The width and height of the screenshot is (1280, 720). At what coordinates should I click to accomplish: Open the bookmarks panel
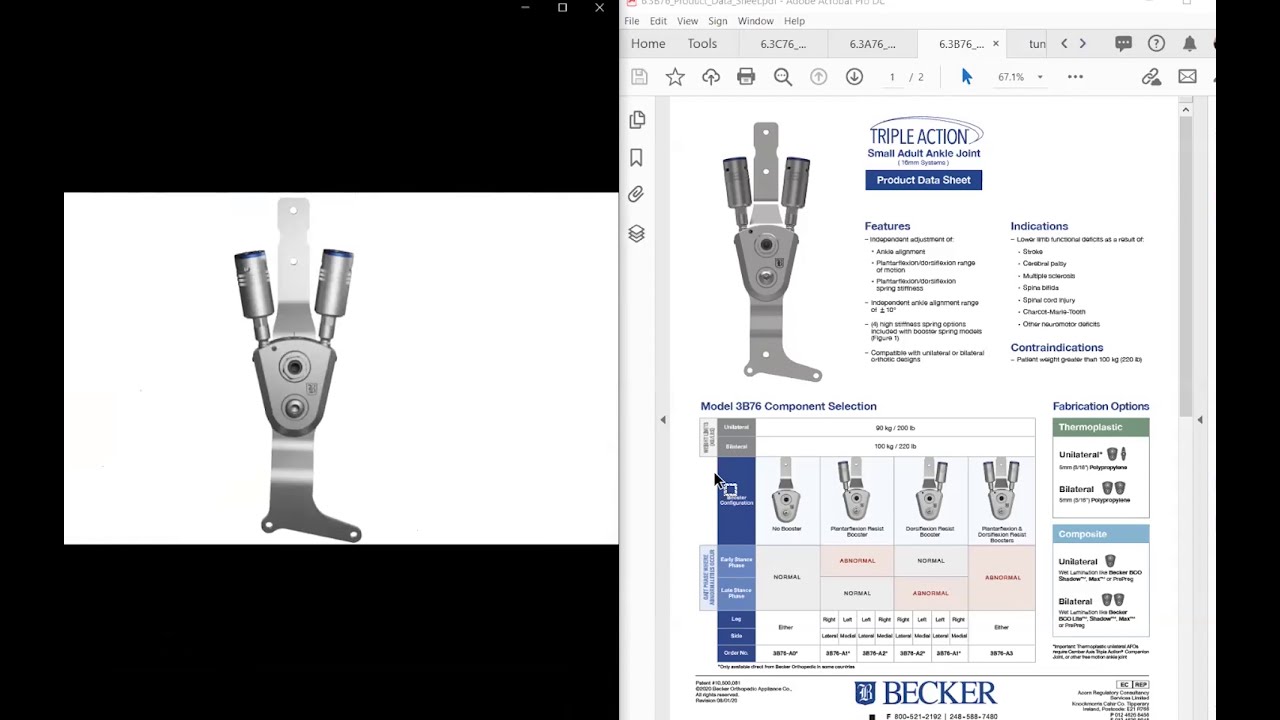pyautogui.click(x=636, y=158)
